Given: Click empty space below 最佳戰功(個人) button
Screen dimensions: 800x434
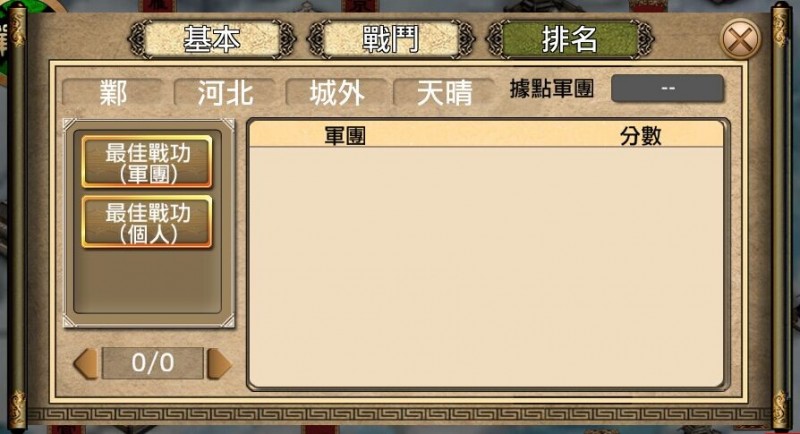Looking at the screenshot, I should (x=147, y=280).
